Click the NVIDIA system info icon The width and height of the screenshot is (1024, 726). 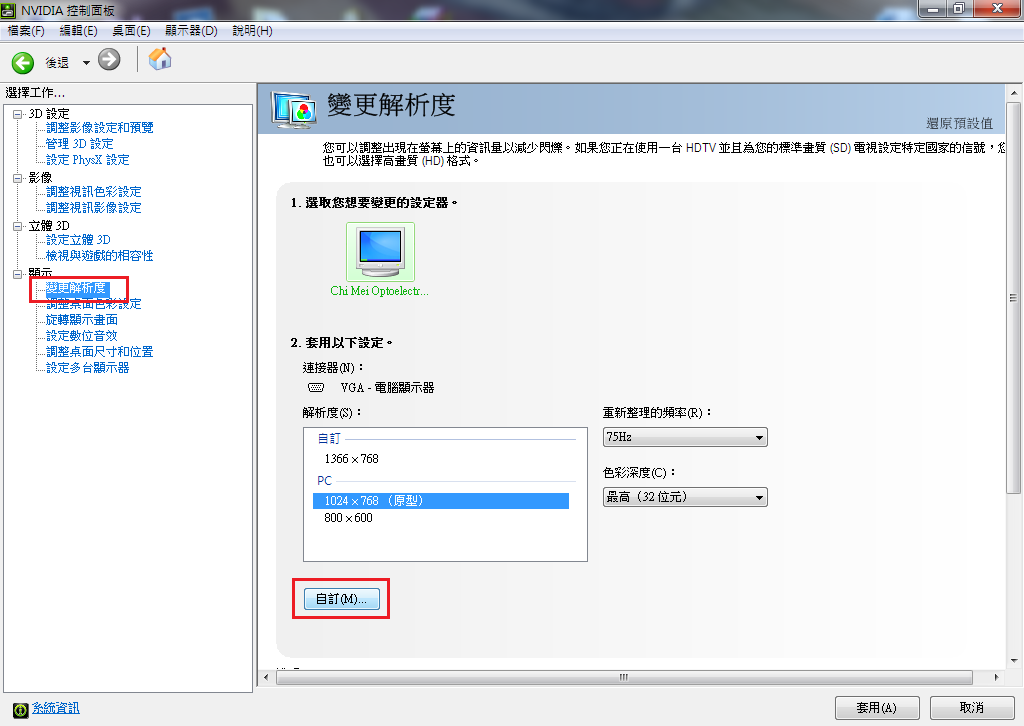click(21, 710)
